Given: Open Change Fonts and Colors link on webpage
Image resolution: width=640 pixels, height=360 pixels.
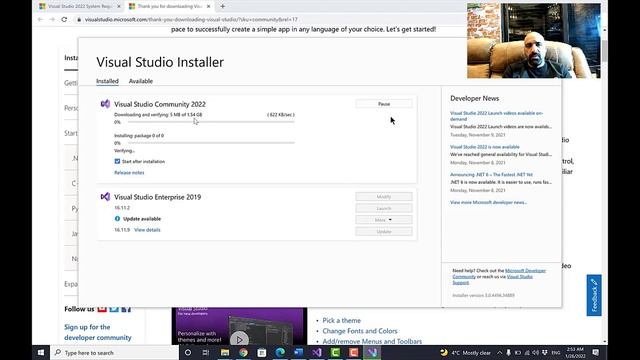Looking at the screenshot, I should click(360, 331).
